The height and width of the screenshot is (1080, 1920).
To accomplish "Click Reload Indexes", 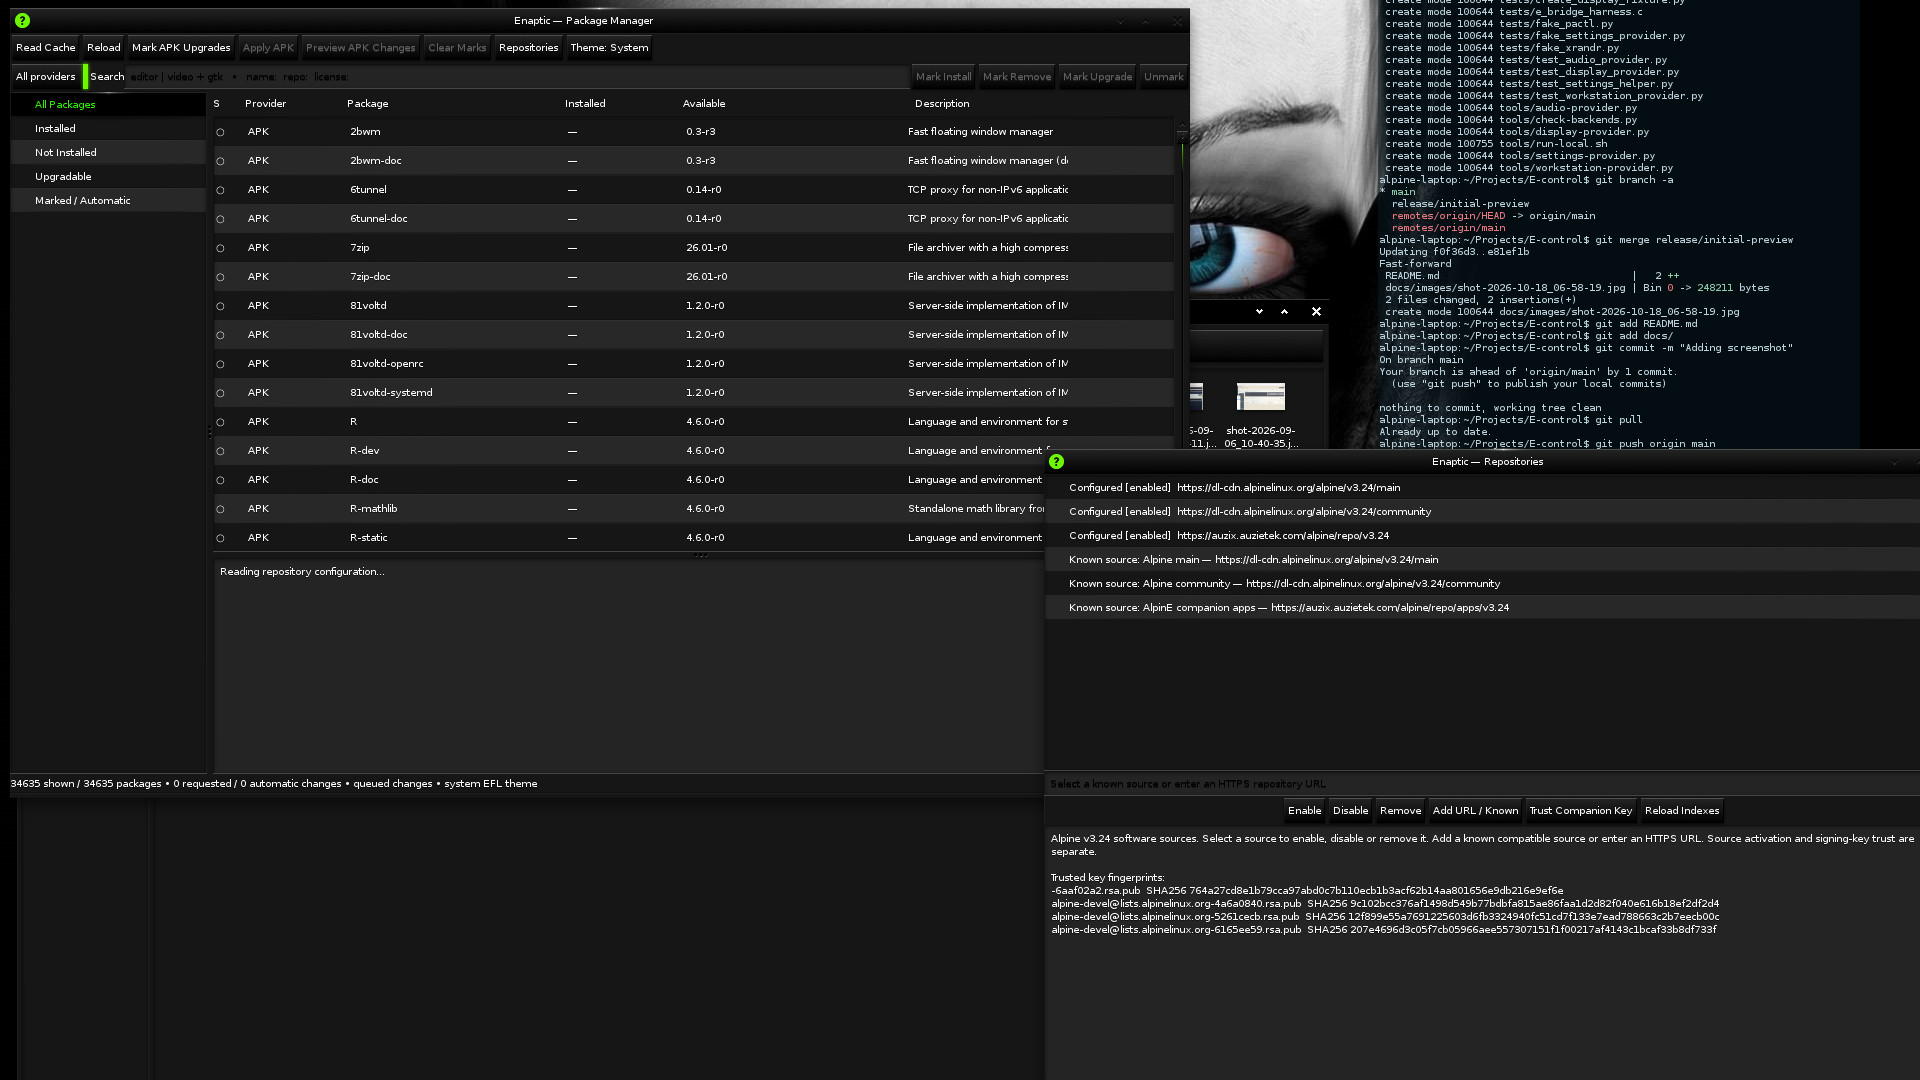I will tap(1682, 811).
